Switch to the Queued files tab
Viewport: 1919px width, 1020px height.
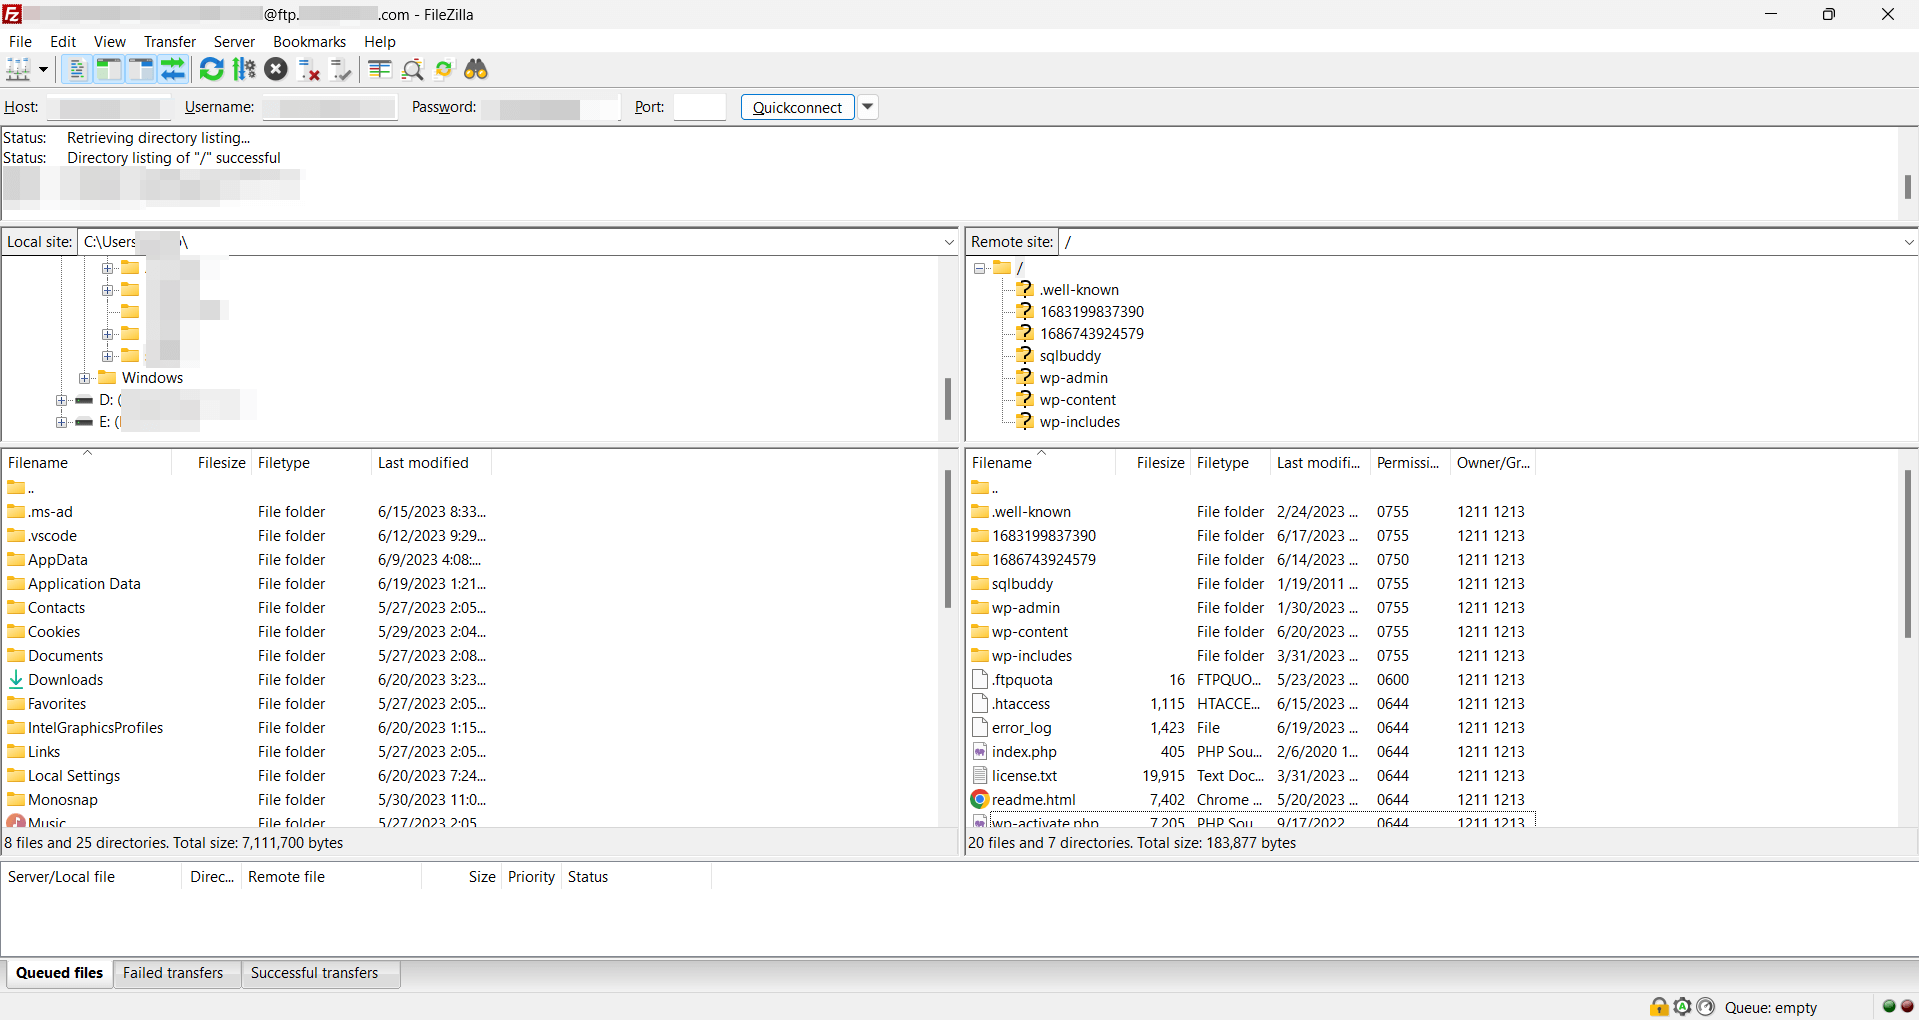pyautogui.click(x=59, y=973)
